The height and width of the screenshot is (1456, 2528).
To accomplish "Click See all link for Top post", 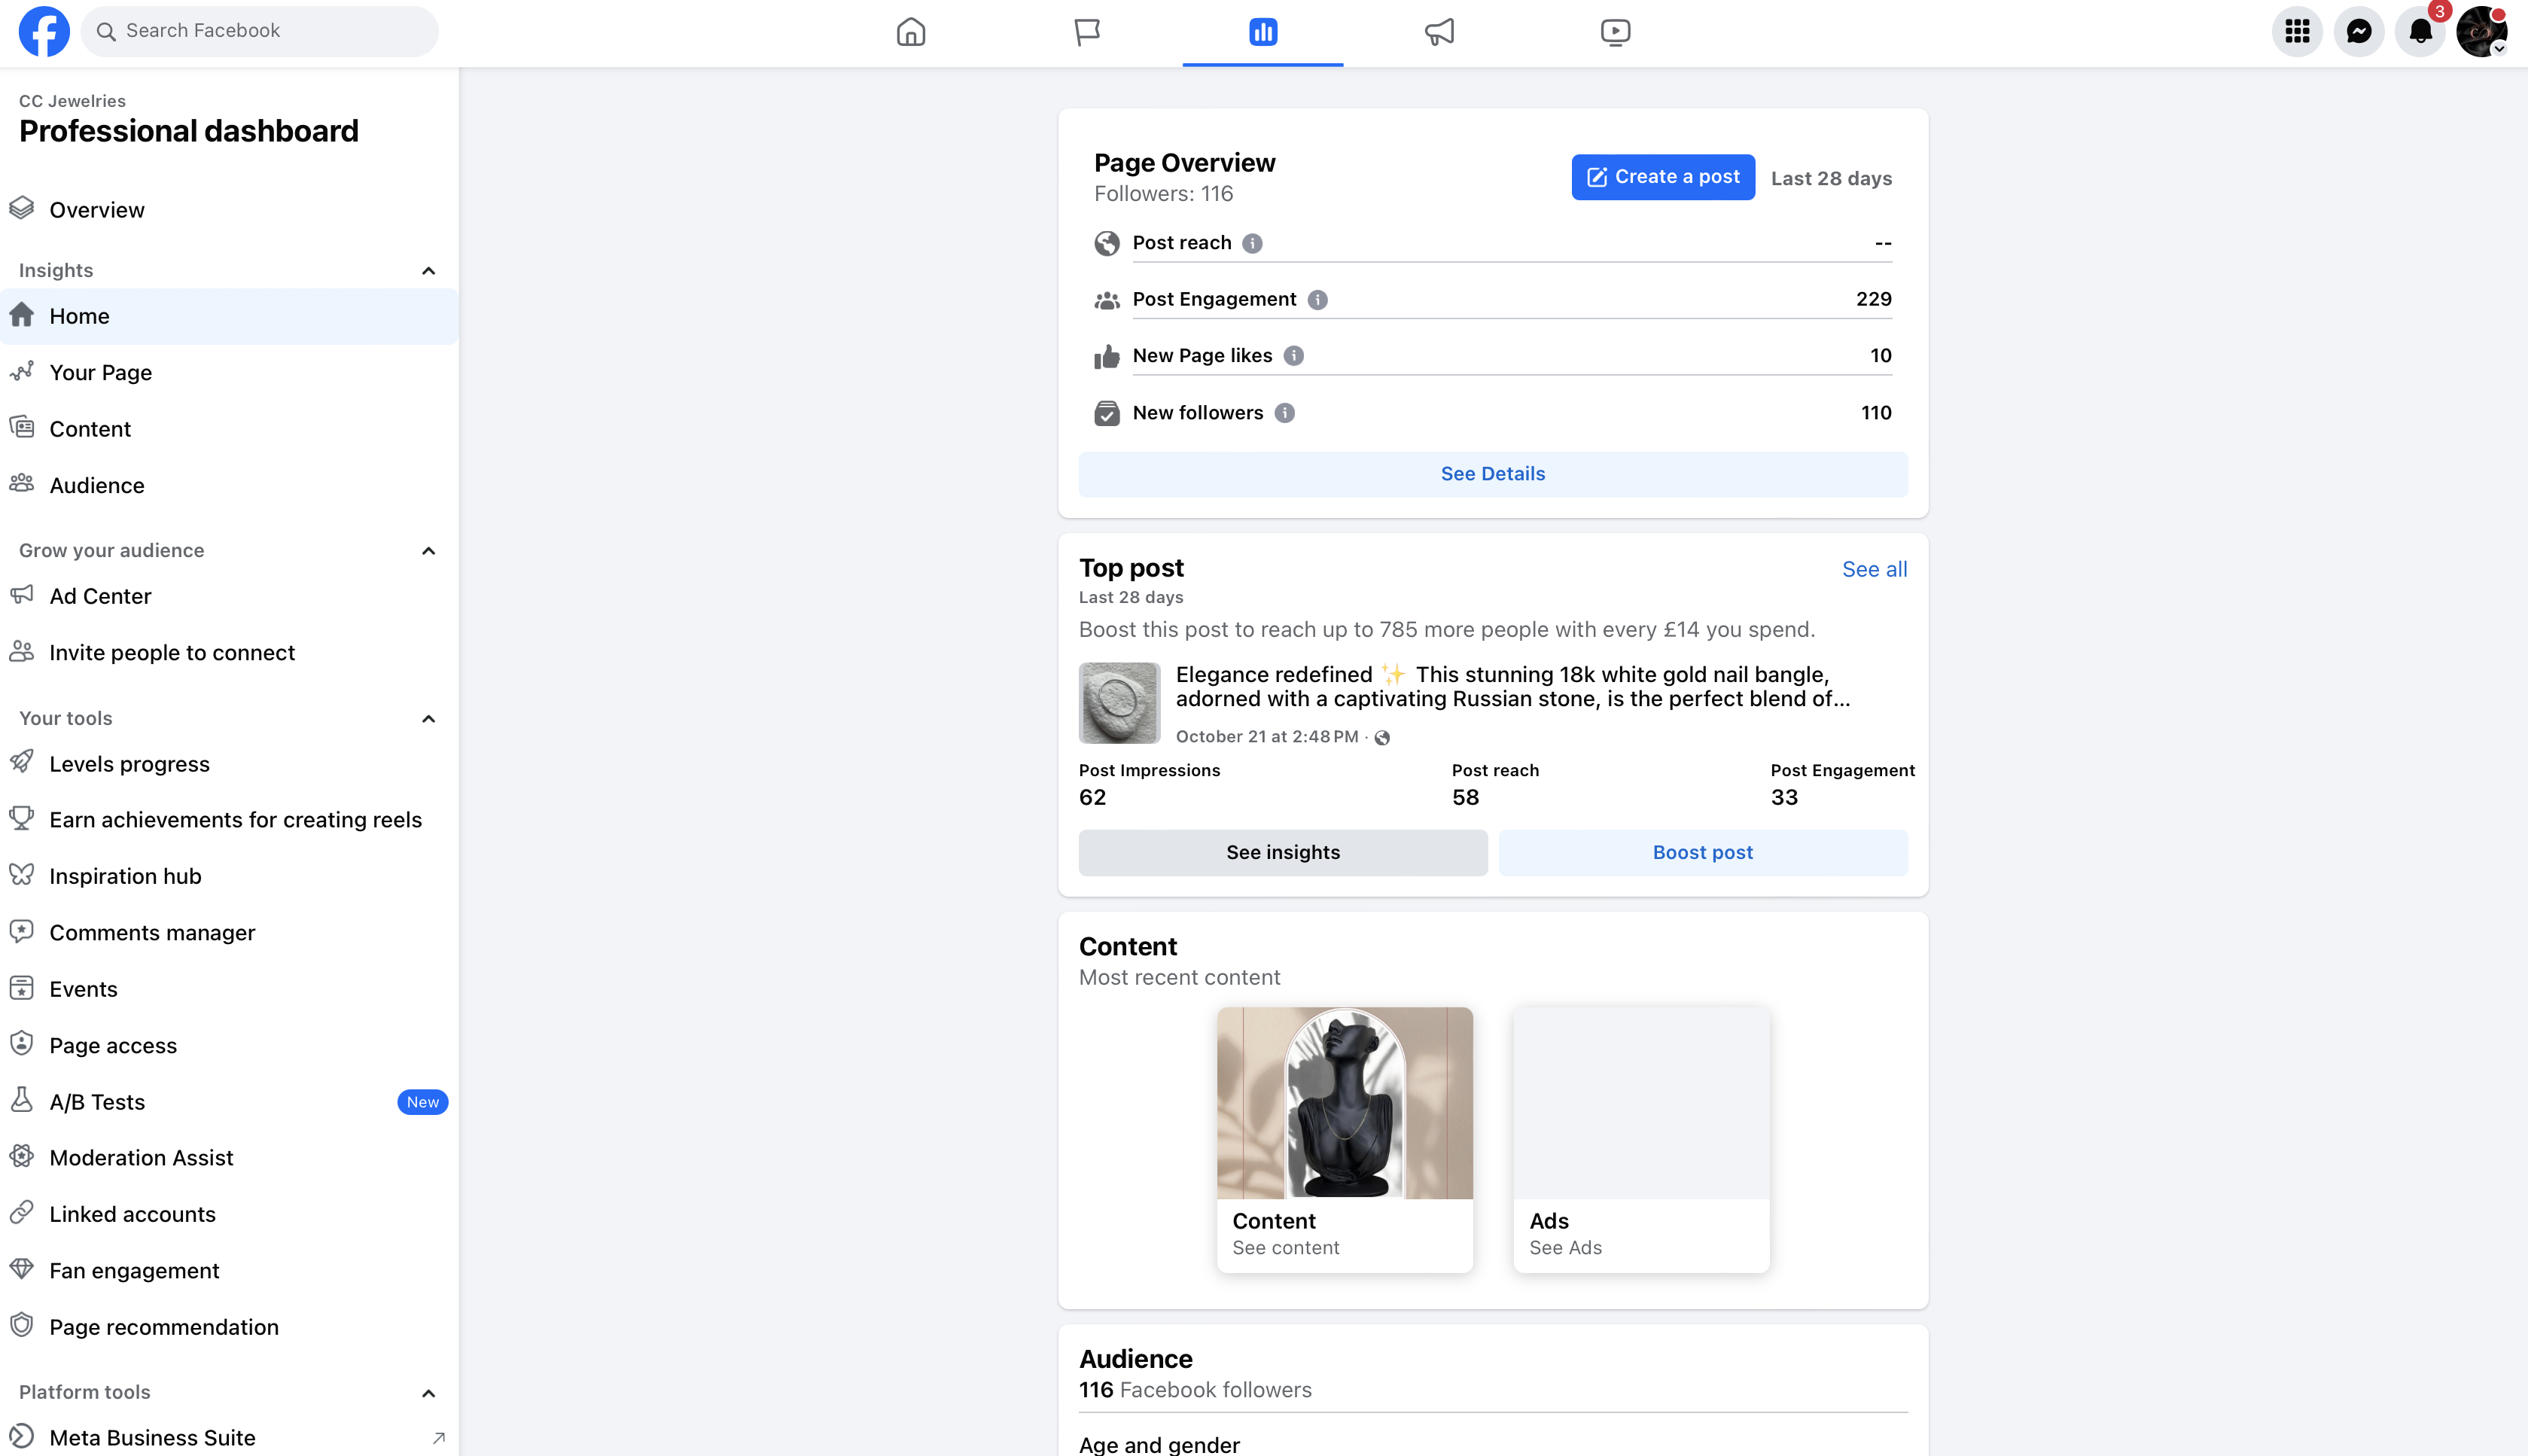I will tap(1874, 569).
